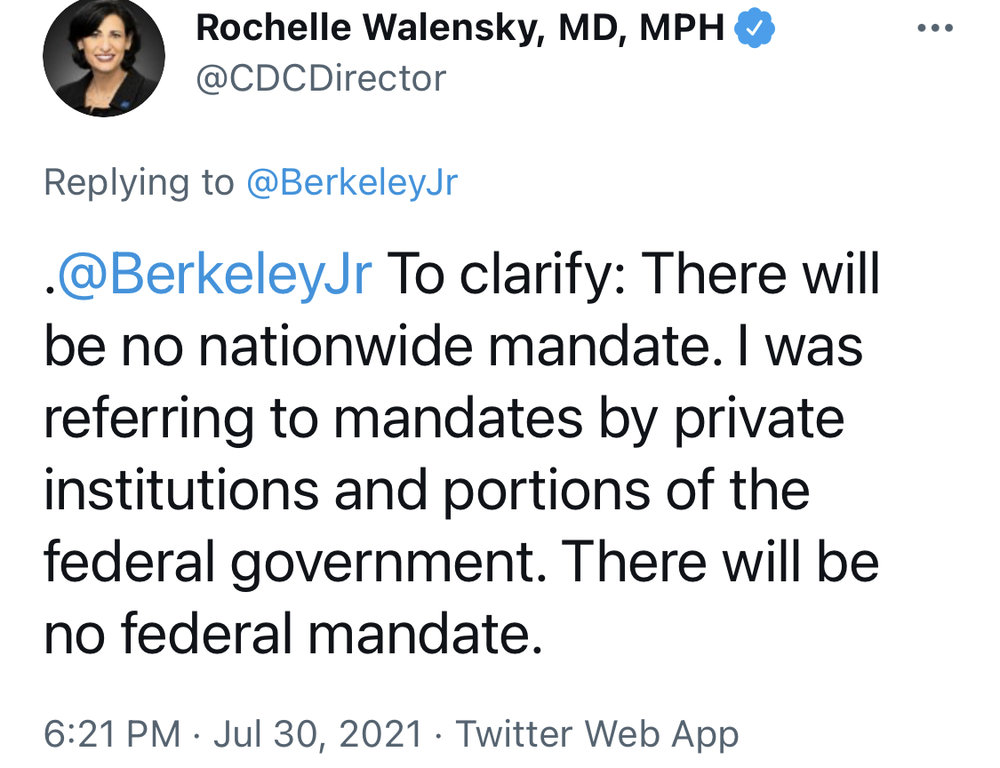Screen dimensions: 1000x768
Task: Click the final line "no federal mandate."
Action: pos(292,634)
